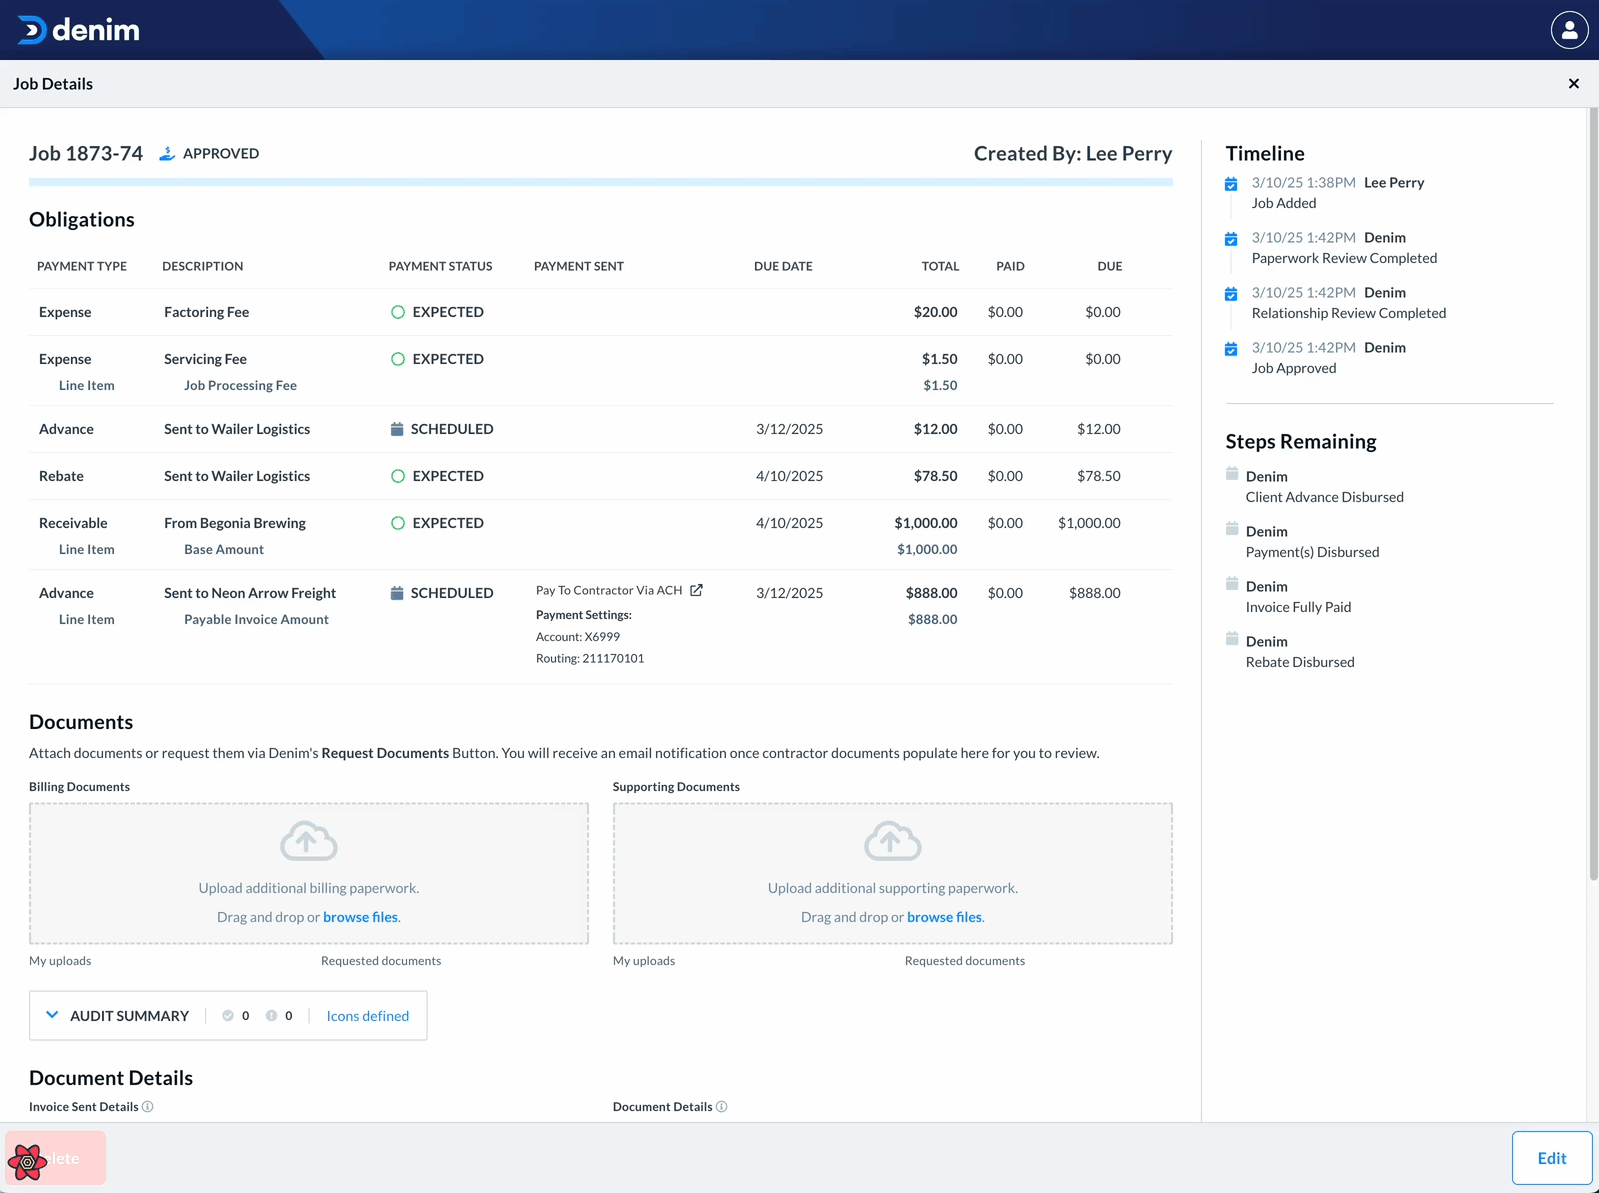Click audit summary warning count icon
Screen dimensions: 1599x1193
pos(271,1016)
